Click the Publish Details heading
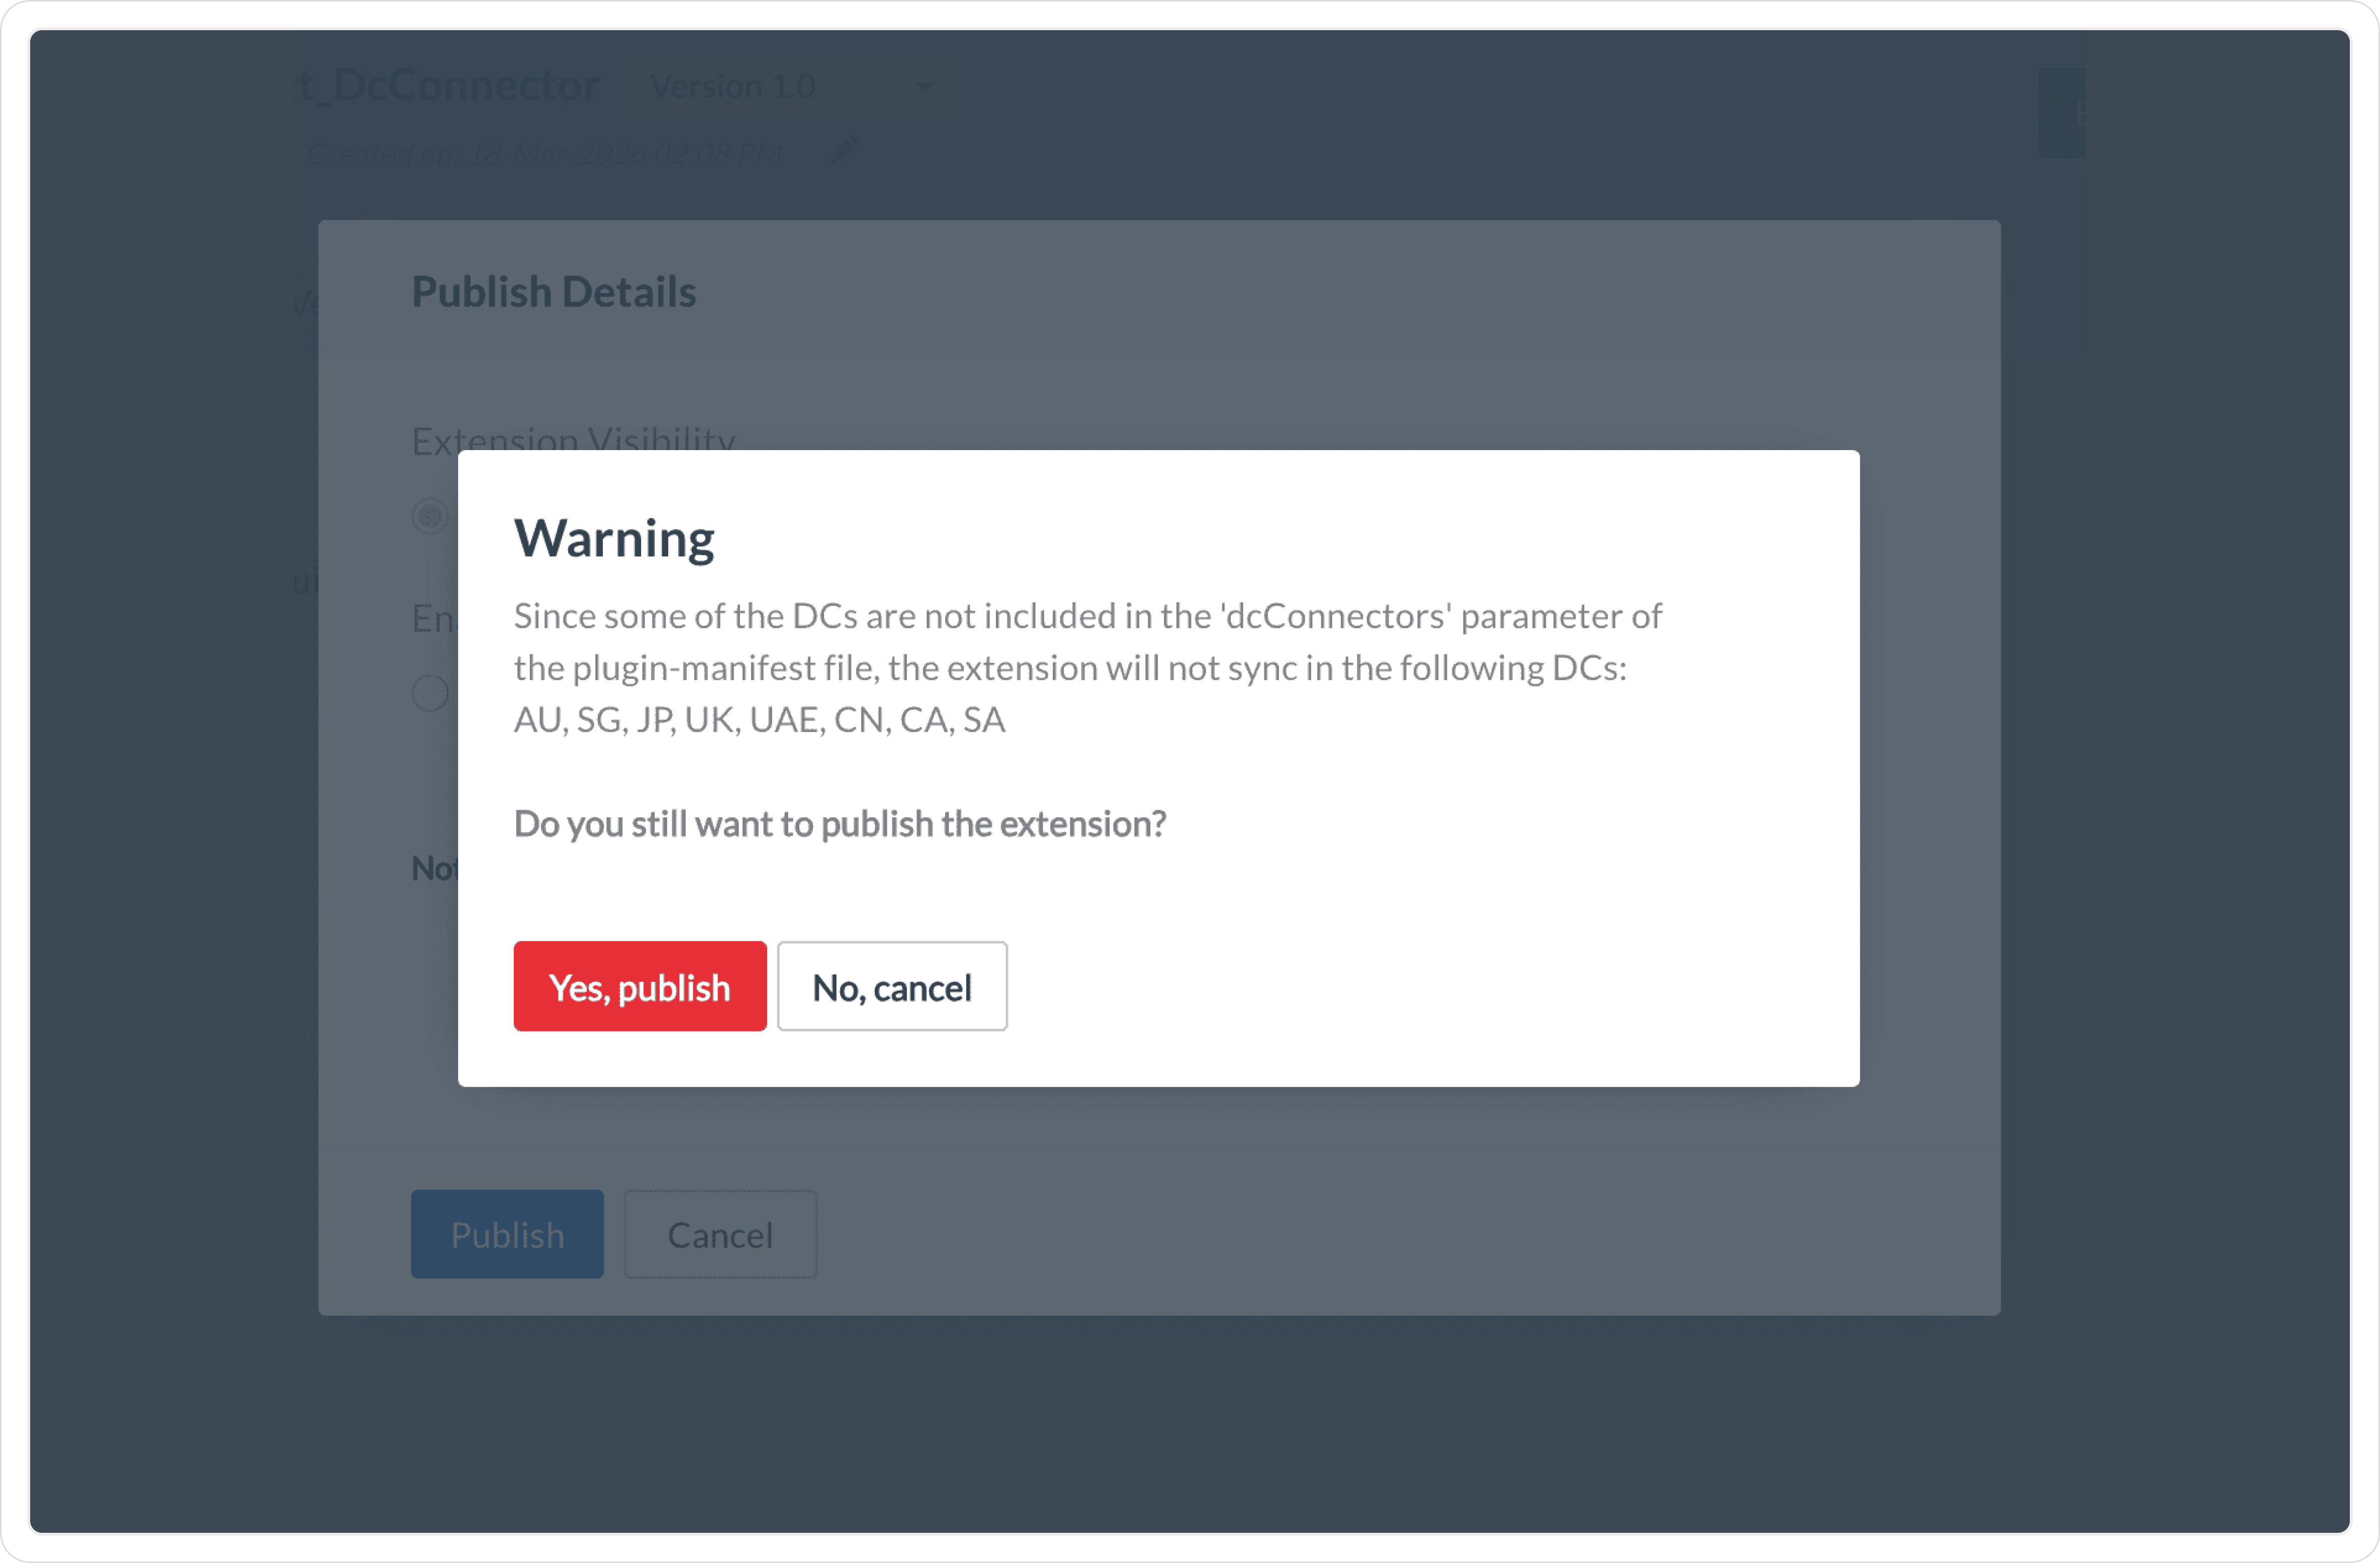2380x1563 pixels. 554,292
